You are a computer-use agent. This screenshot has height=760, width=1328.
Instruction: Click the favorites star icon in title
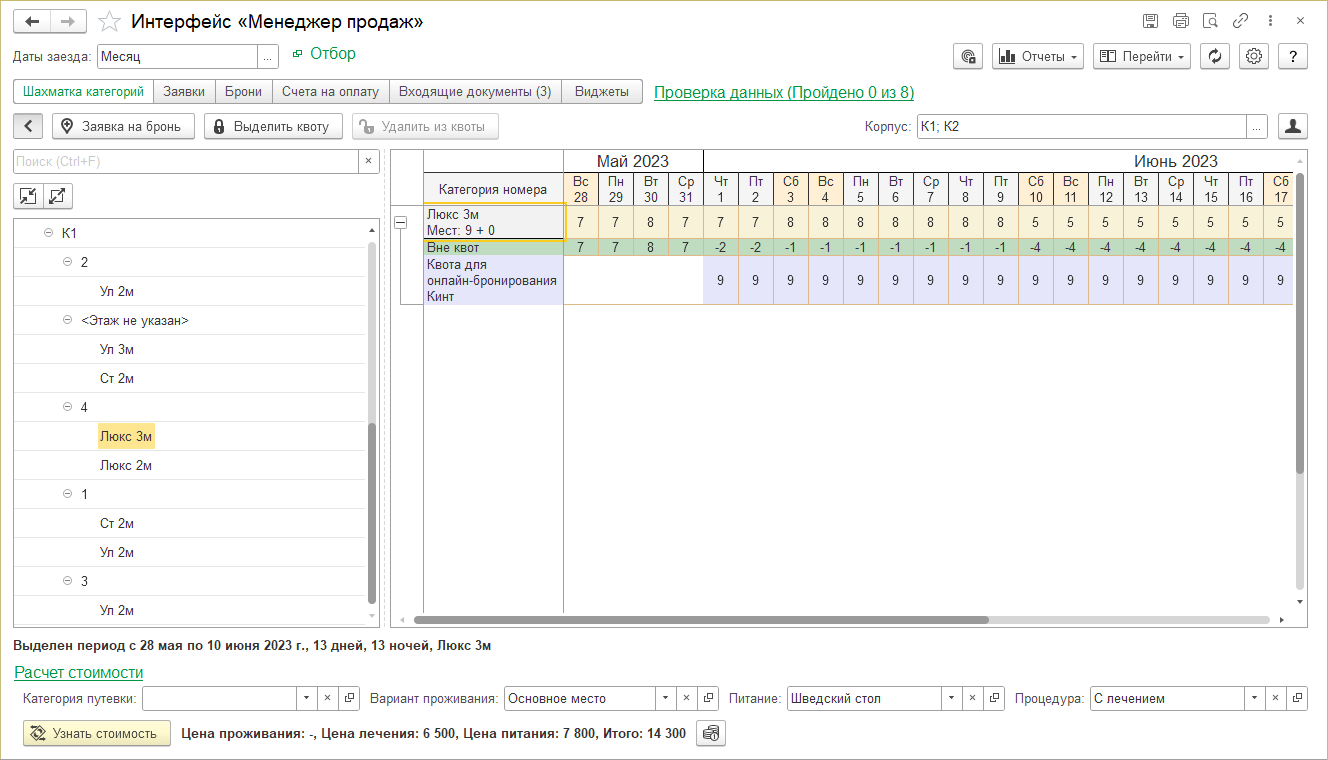pyautogui.click(x=110, y=22)
